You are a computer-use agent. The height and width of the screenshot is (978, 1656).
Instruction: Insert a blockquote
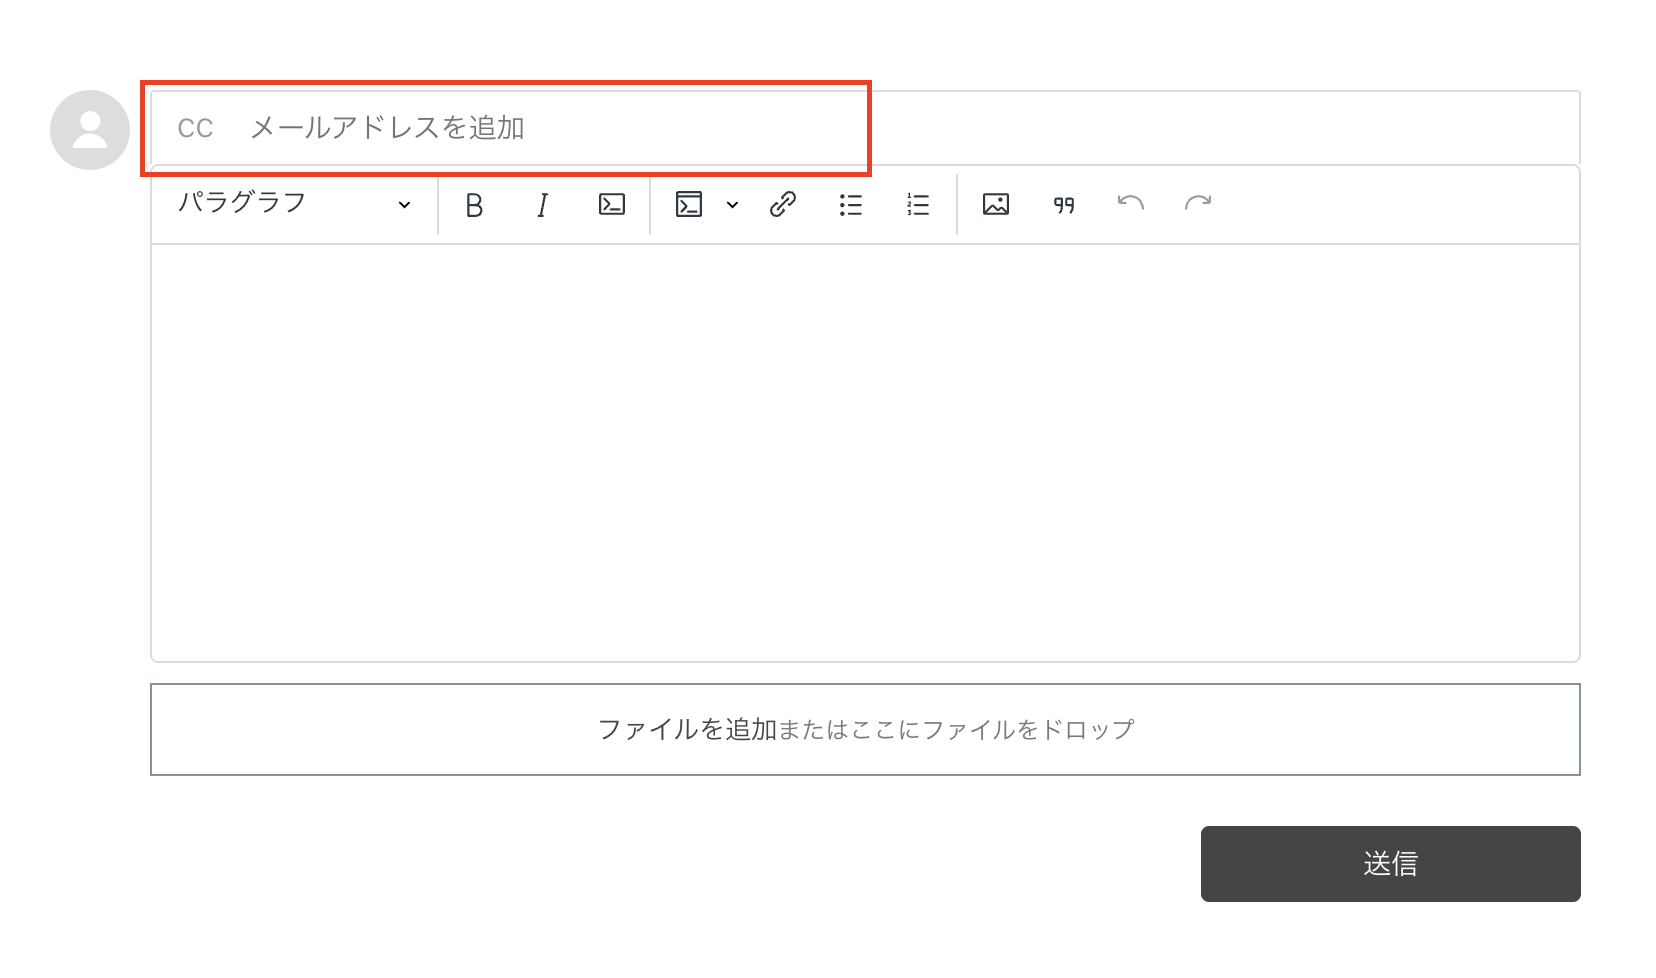click(x=1063, y=204)
